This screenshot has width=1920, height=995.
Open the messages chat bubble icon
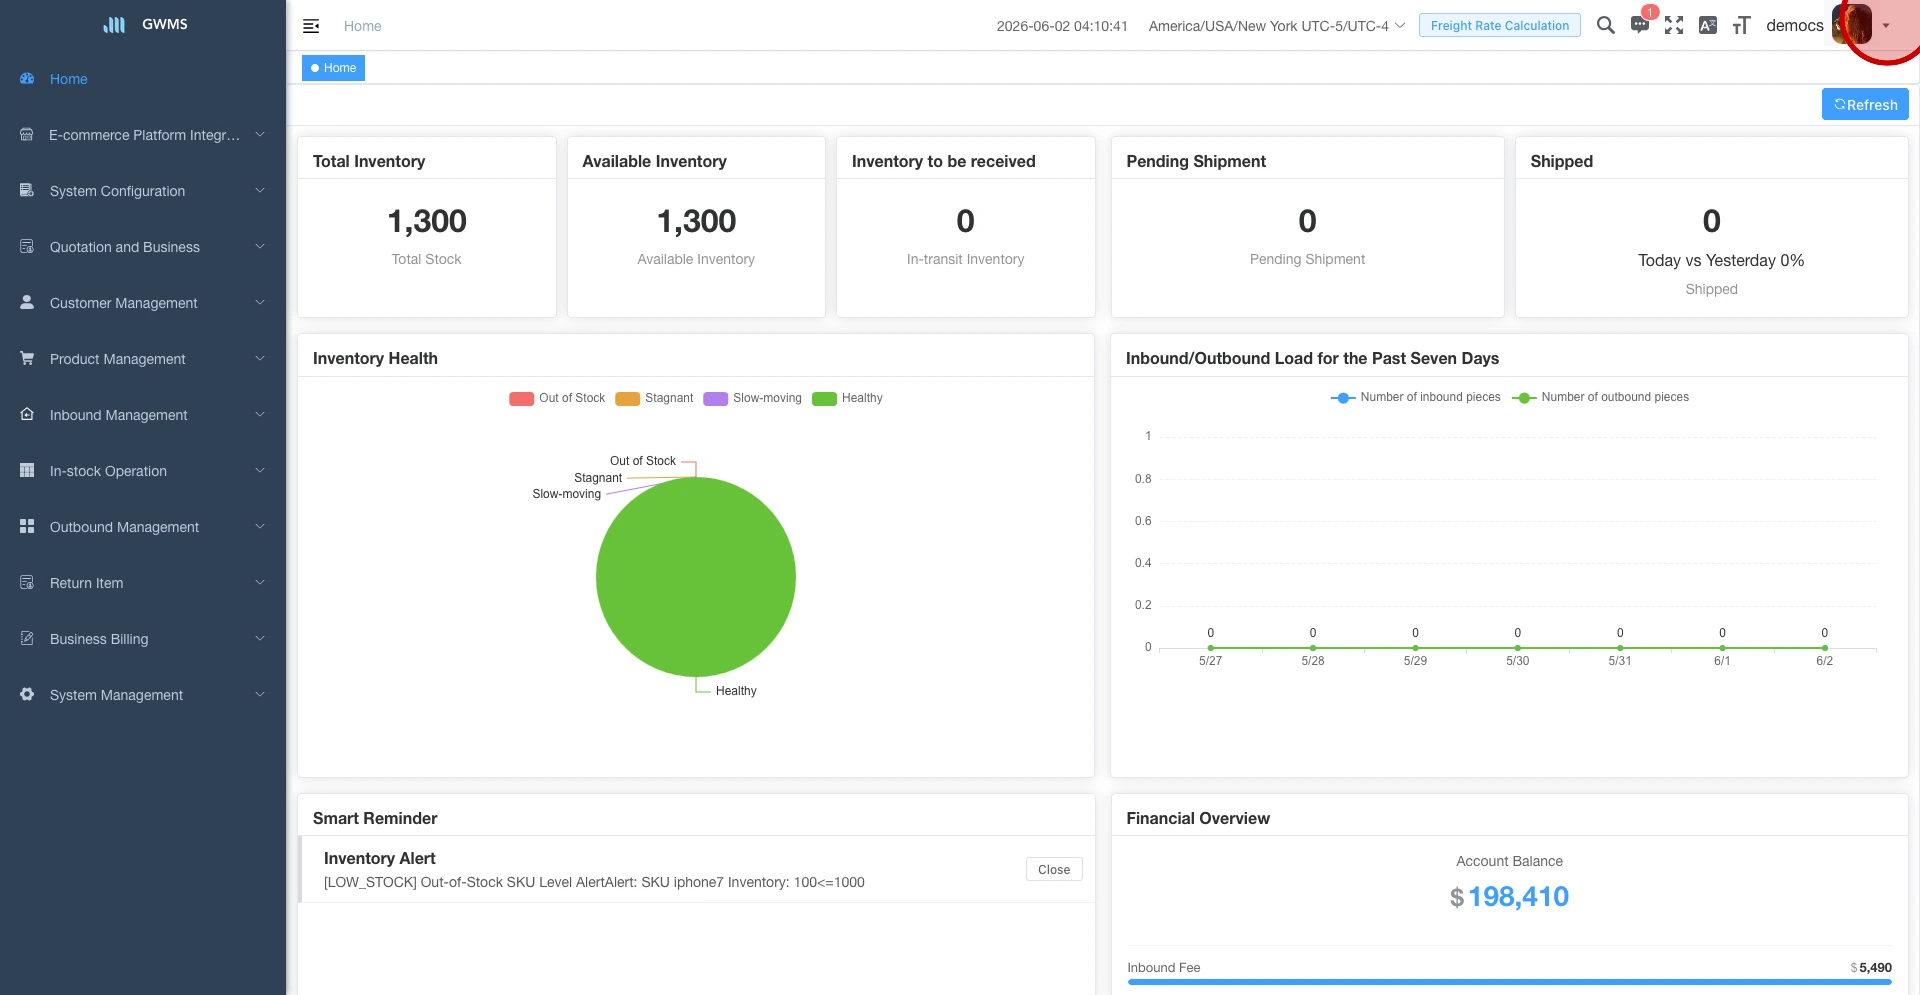(1640, 26)
